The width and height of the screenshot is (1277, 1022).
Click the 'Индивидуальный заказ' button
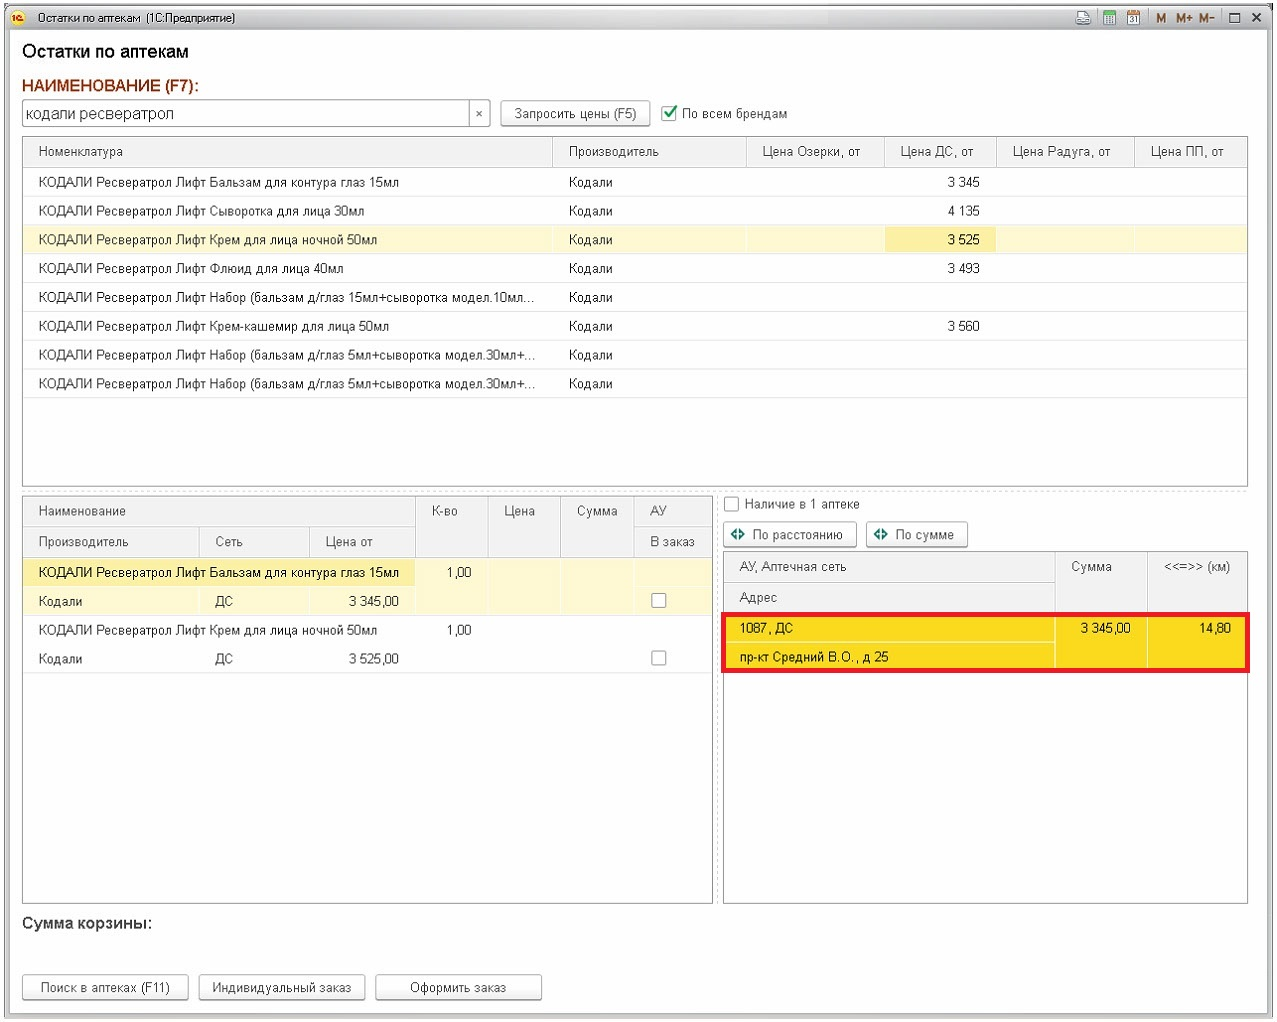[x=282, y=987]
